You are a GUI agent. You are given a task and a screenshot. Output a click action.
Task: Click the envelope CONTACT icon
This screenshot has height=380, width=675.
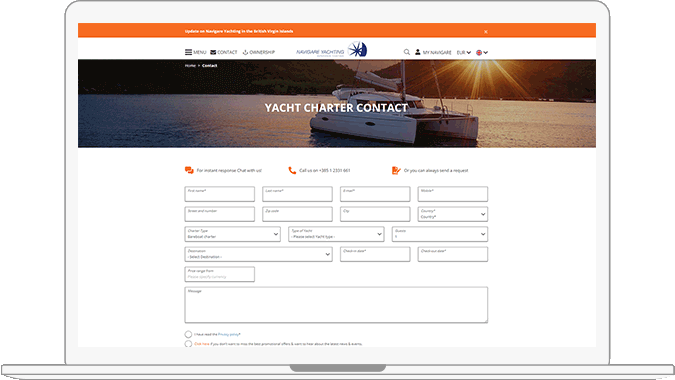tap(213, 52)
